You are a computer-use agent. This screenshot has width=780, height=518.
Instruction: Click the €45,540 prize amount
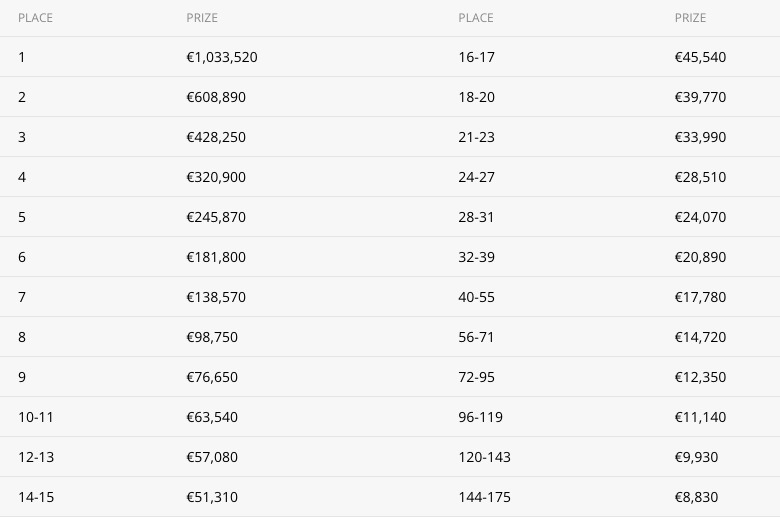[700, 57]
